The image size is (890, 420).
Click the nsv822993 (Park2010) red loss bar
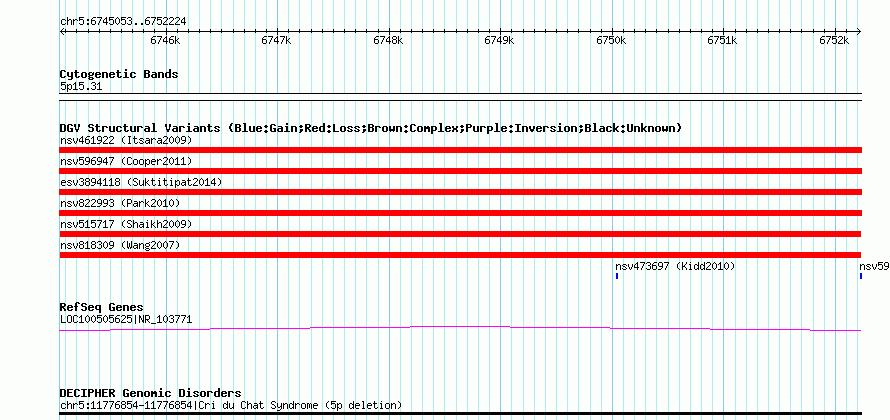coord(460,213)
